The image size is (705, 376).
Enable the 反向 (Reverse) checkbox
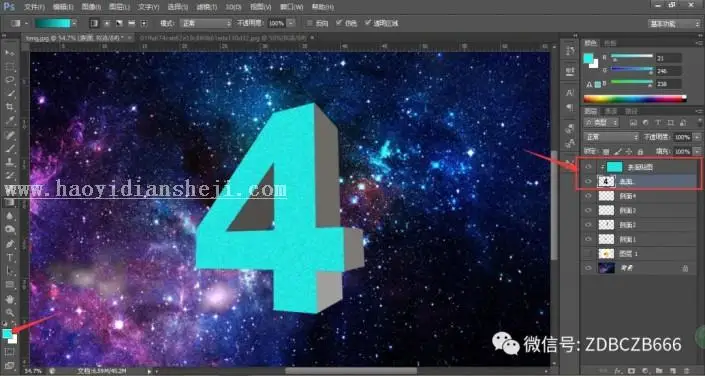click(309, 23)
